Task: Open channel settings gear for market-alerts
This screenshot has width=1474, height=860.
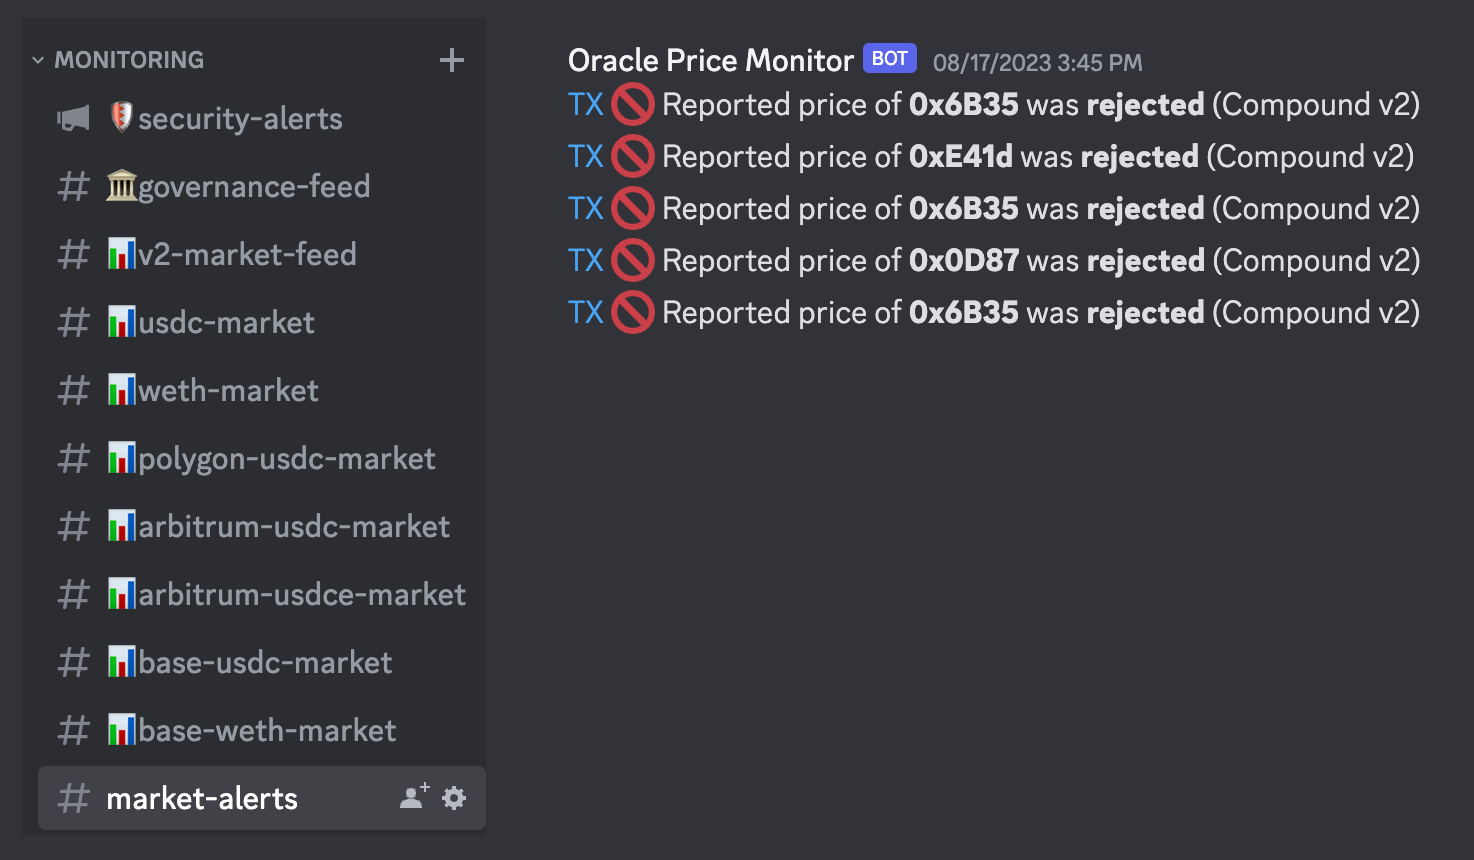Action: click(453, 798)
